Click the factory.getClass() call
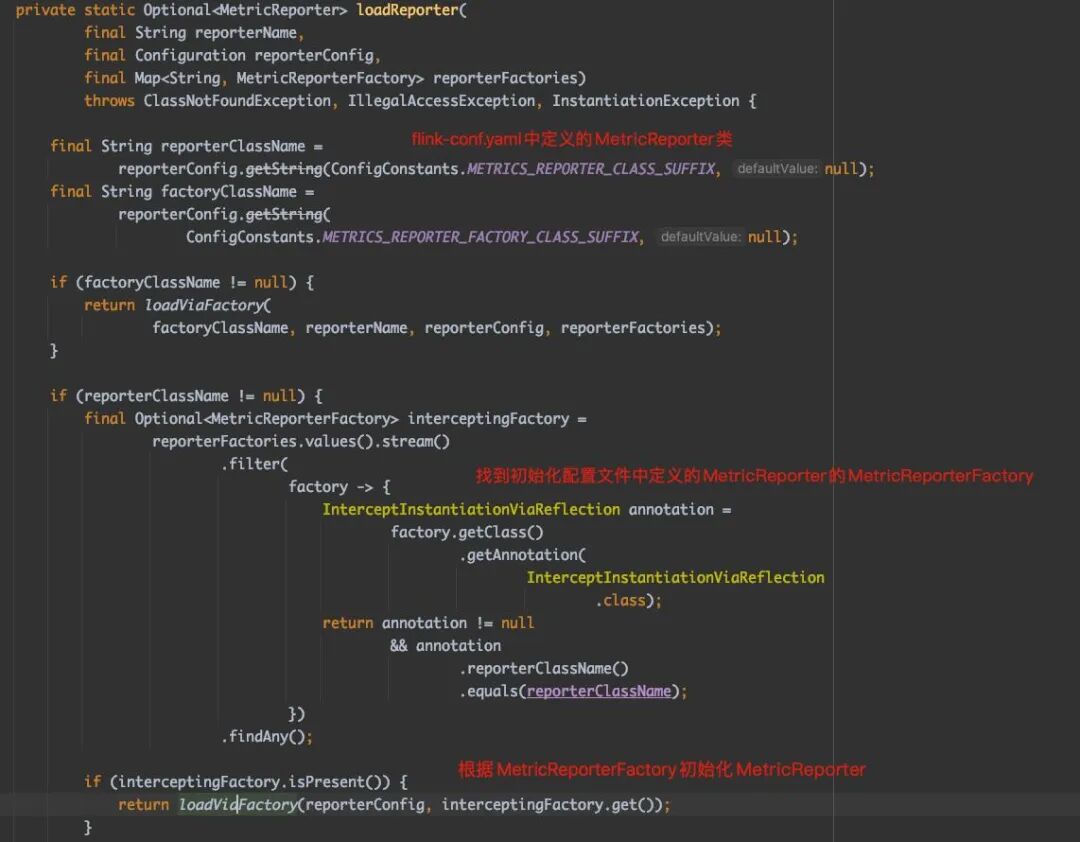 (x=467, y=533)
